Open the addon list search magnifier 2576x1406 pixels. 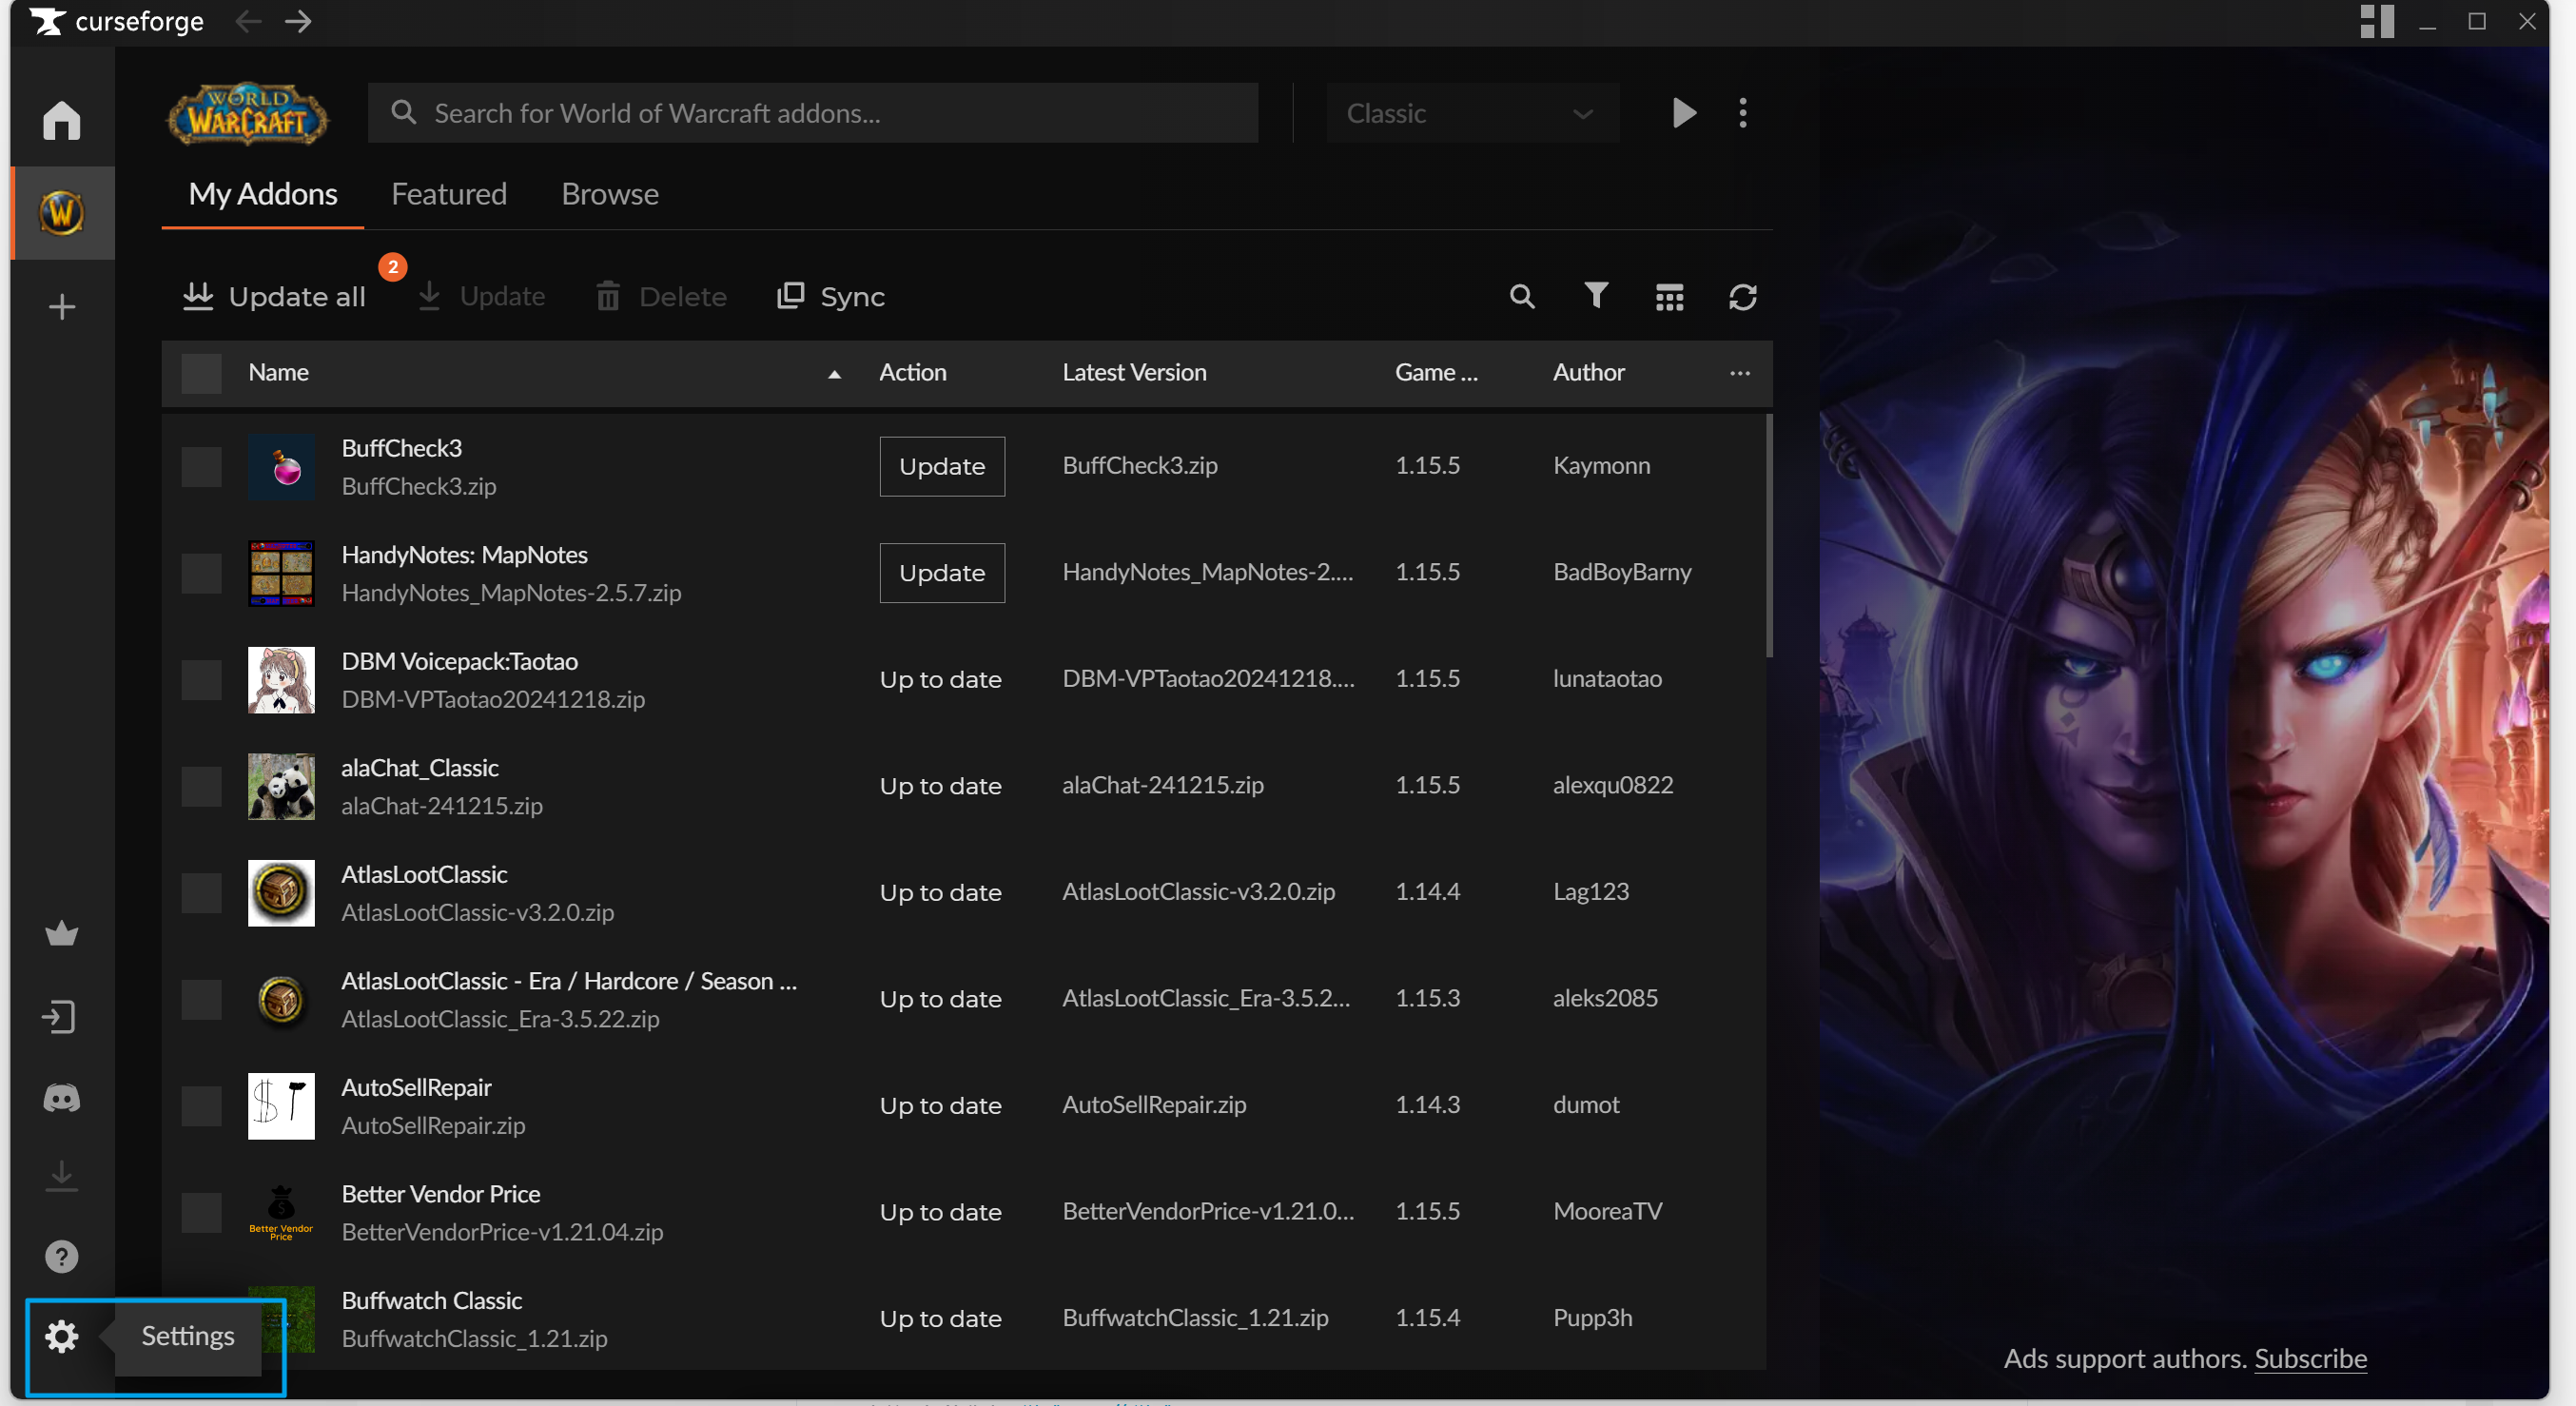tap(1521, 296)
